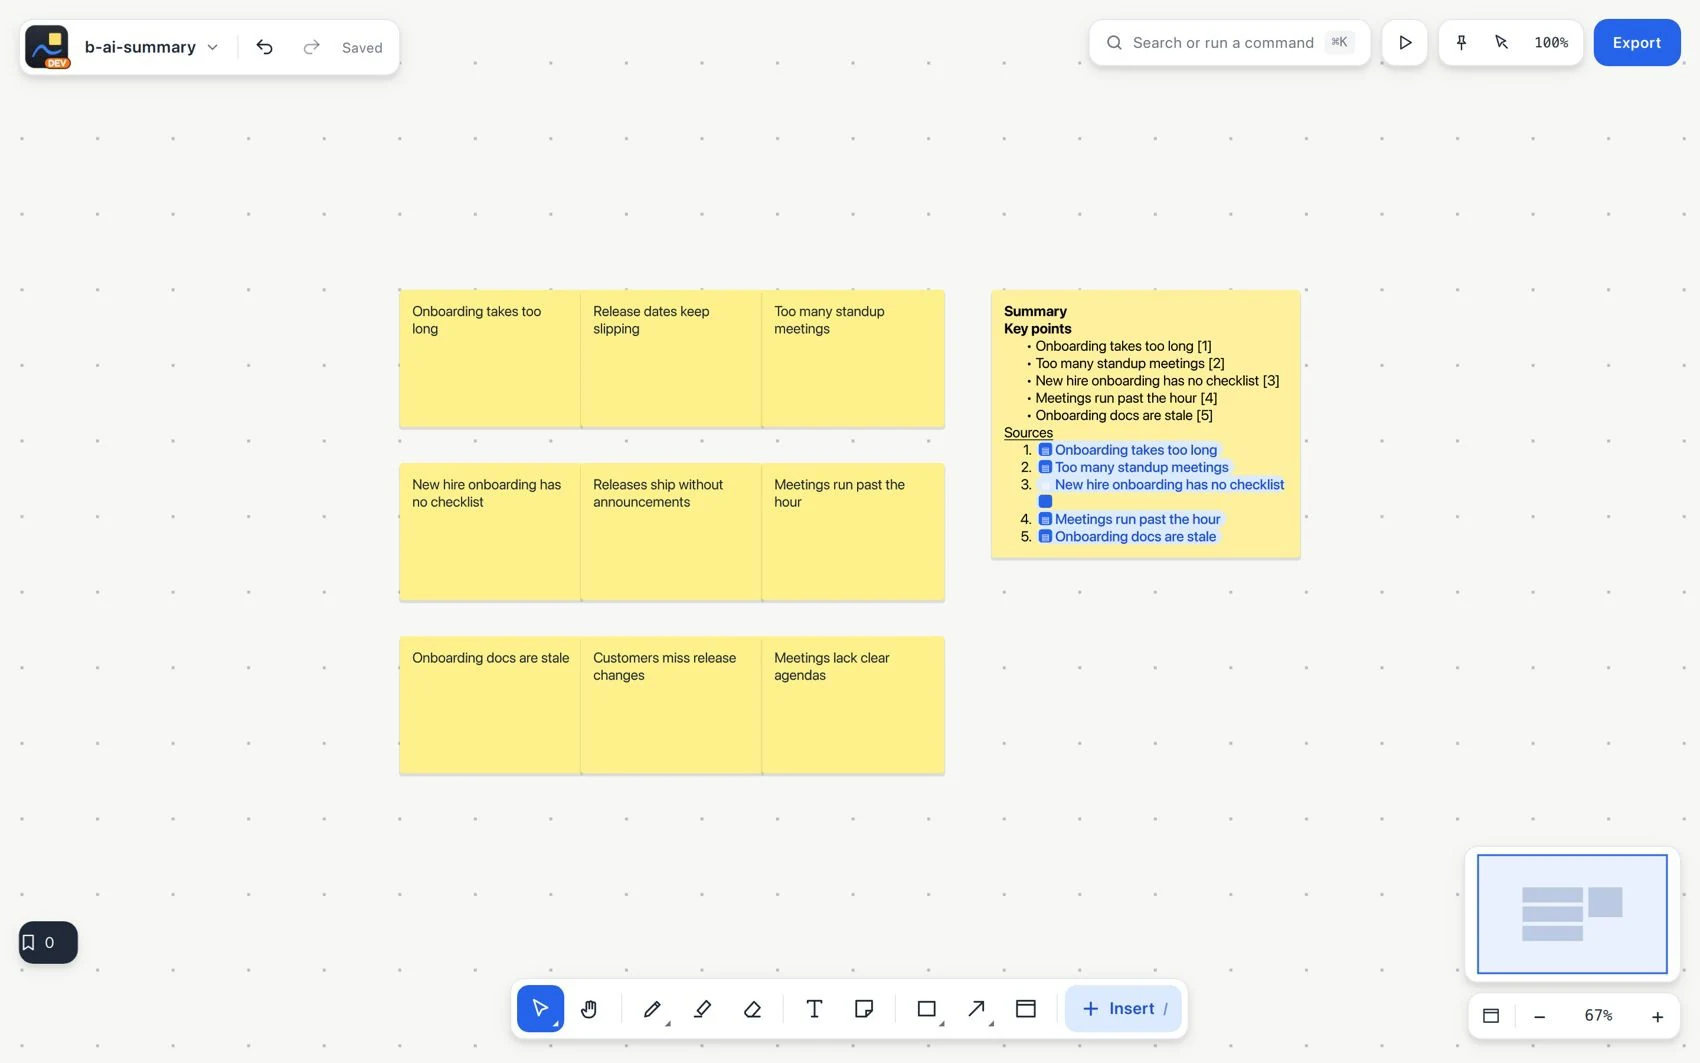Zoom in with the plus button

1657,1016
